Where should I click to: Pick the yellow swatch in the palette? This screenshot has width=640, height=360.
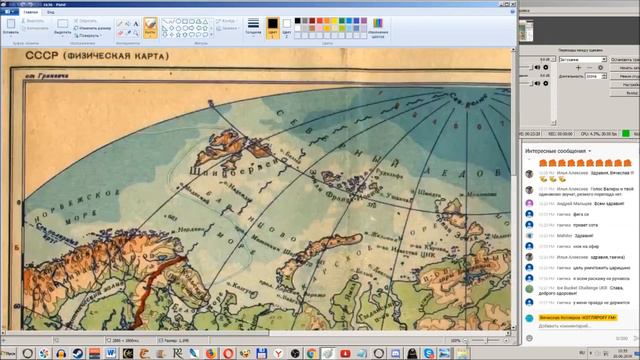point(334,21)
